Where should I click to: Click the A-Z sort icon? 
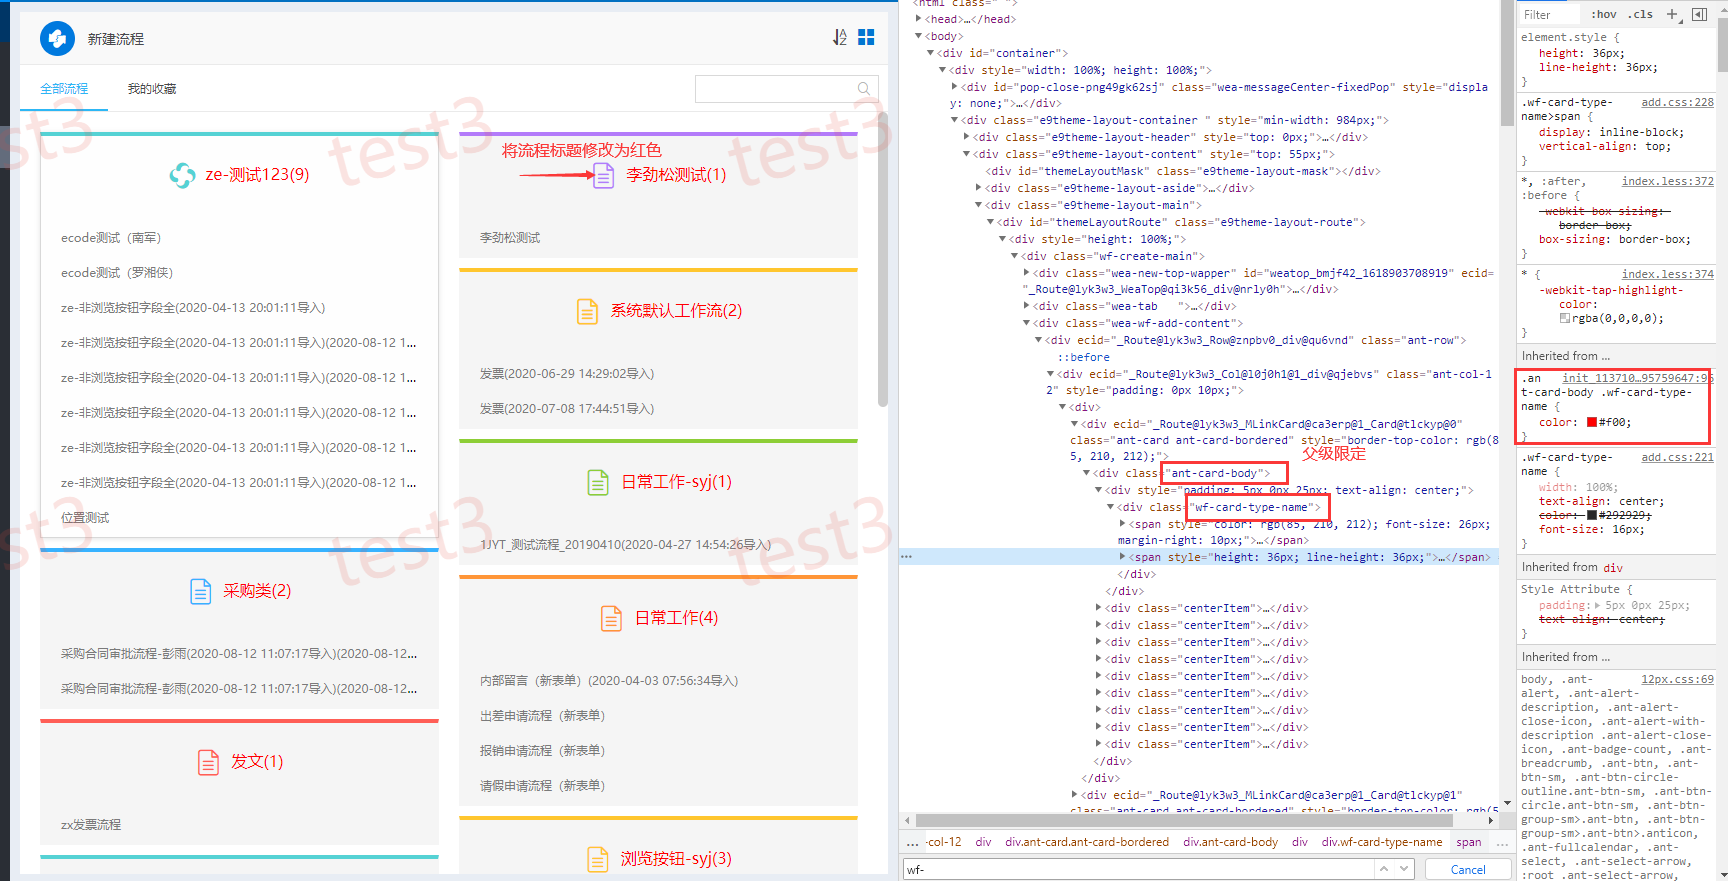(839, 37)
